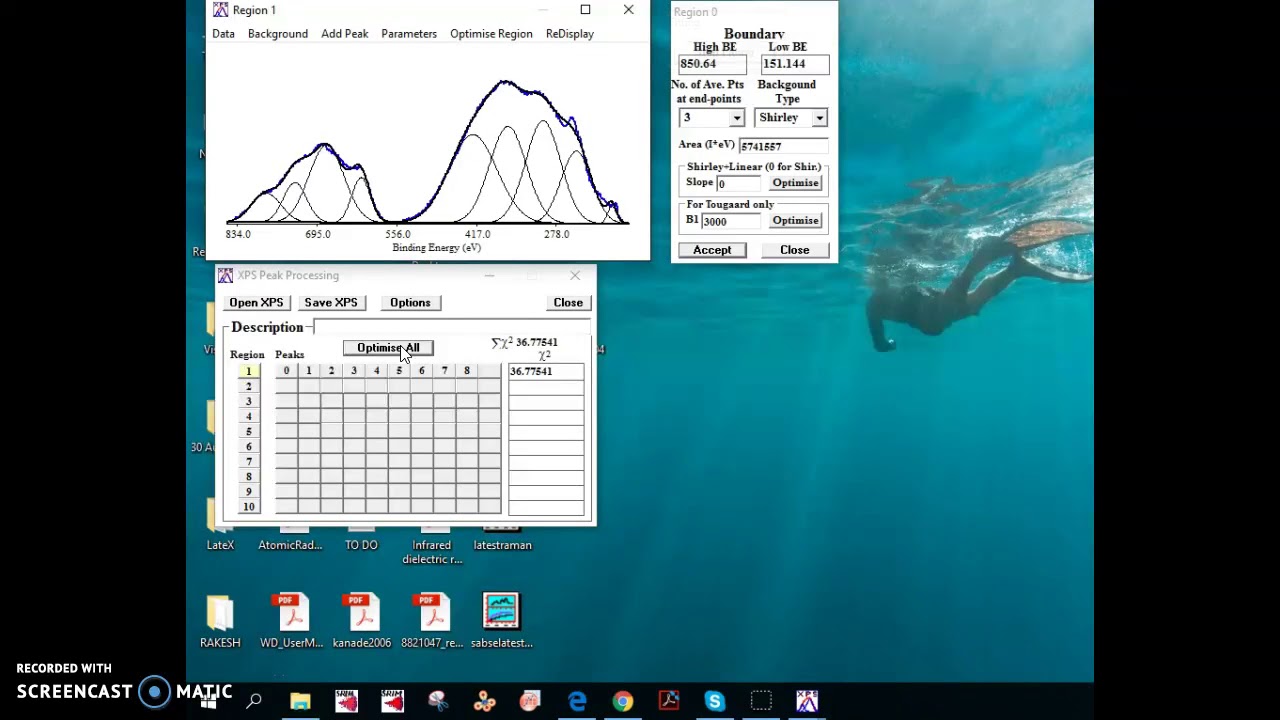Click the Slope value input field
Screen dimensions: 1280x720
click(739, 184)
